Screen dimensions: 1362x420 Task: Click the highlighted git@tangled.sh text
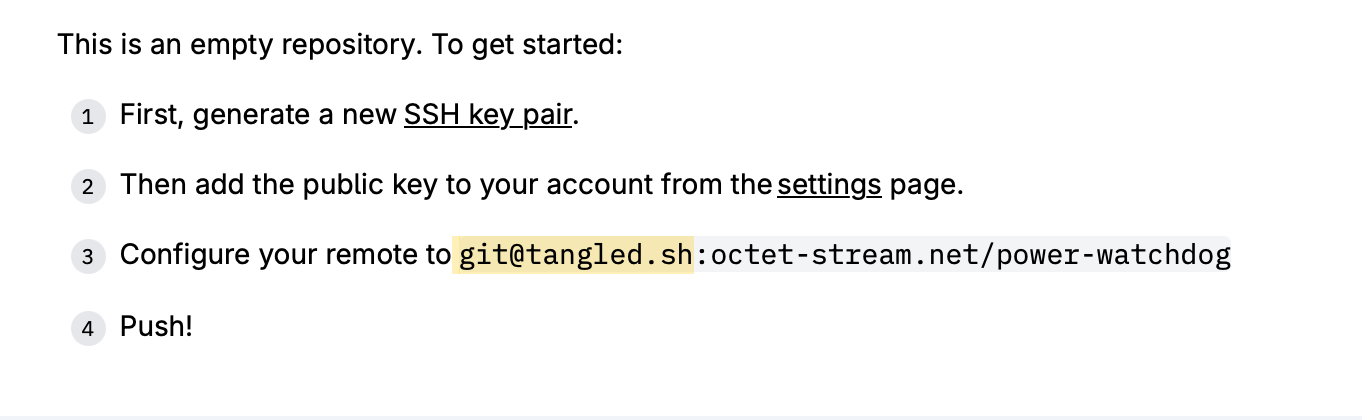click(x=574, y=256)
